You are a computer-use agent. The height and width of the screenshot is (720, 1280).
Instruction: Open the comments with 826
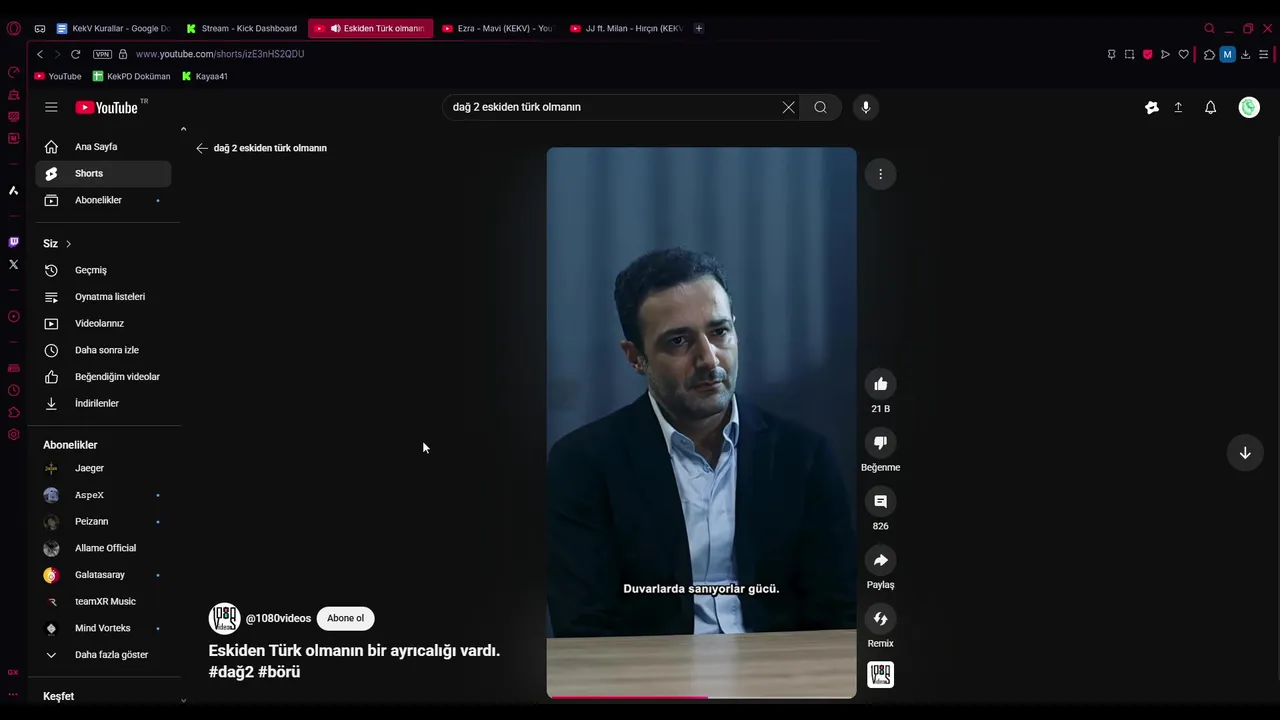point(880,501)
